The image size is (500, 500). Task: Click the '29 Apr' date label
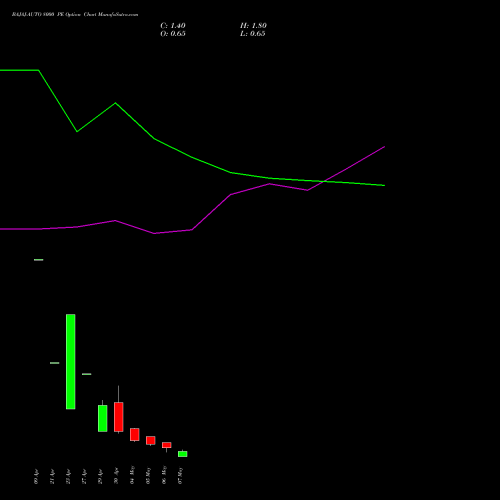pos(100,476)
